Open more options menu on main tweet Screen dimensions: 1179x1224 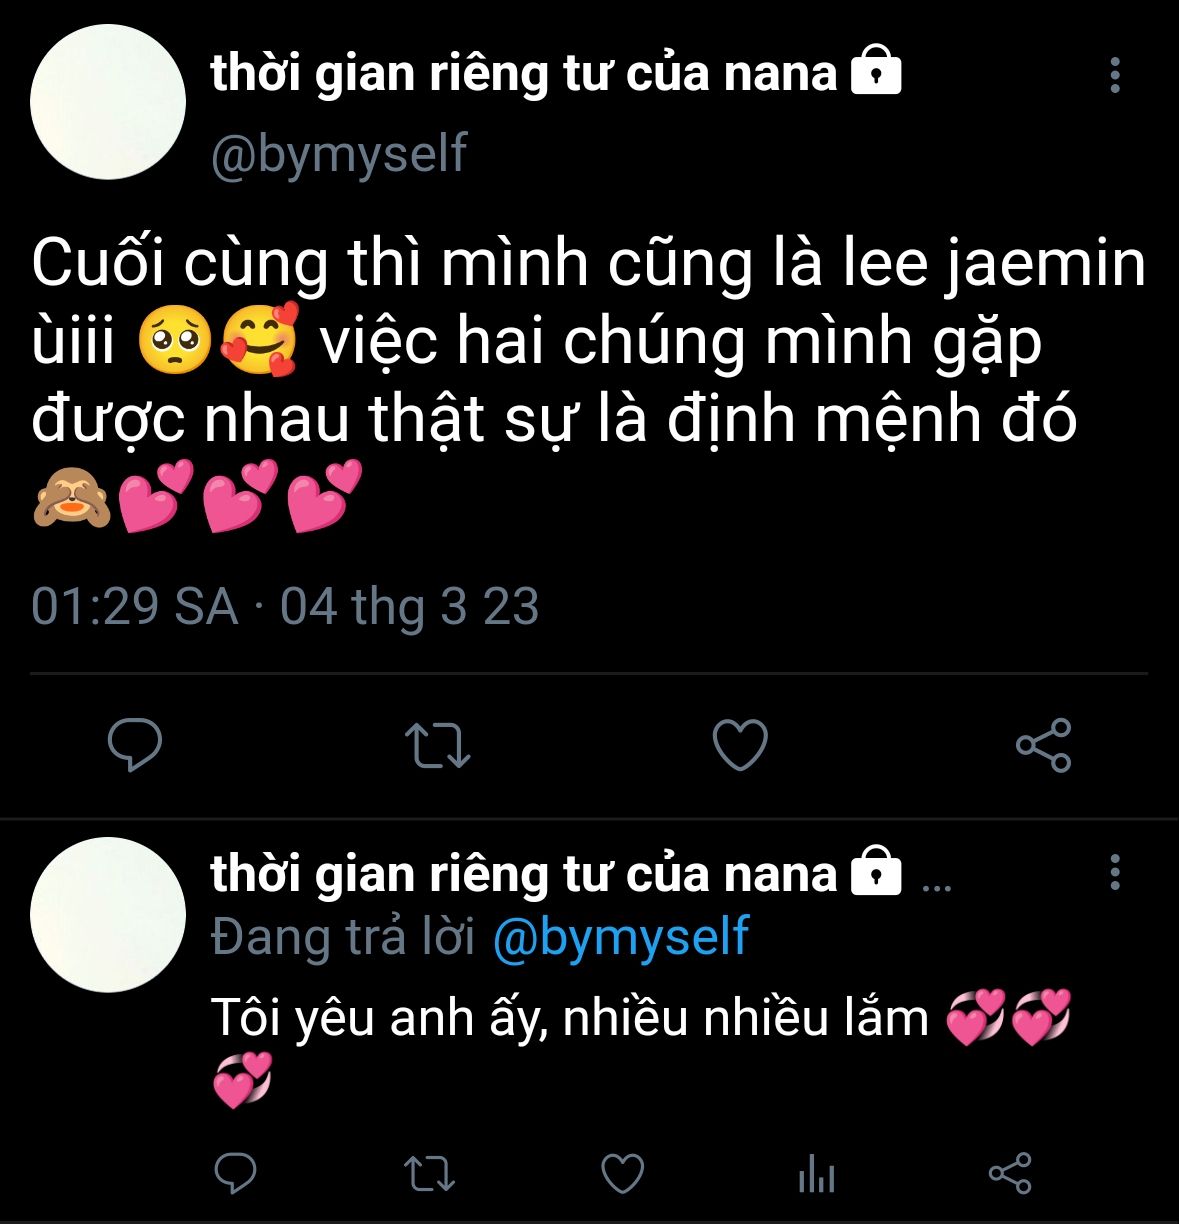1115,75
